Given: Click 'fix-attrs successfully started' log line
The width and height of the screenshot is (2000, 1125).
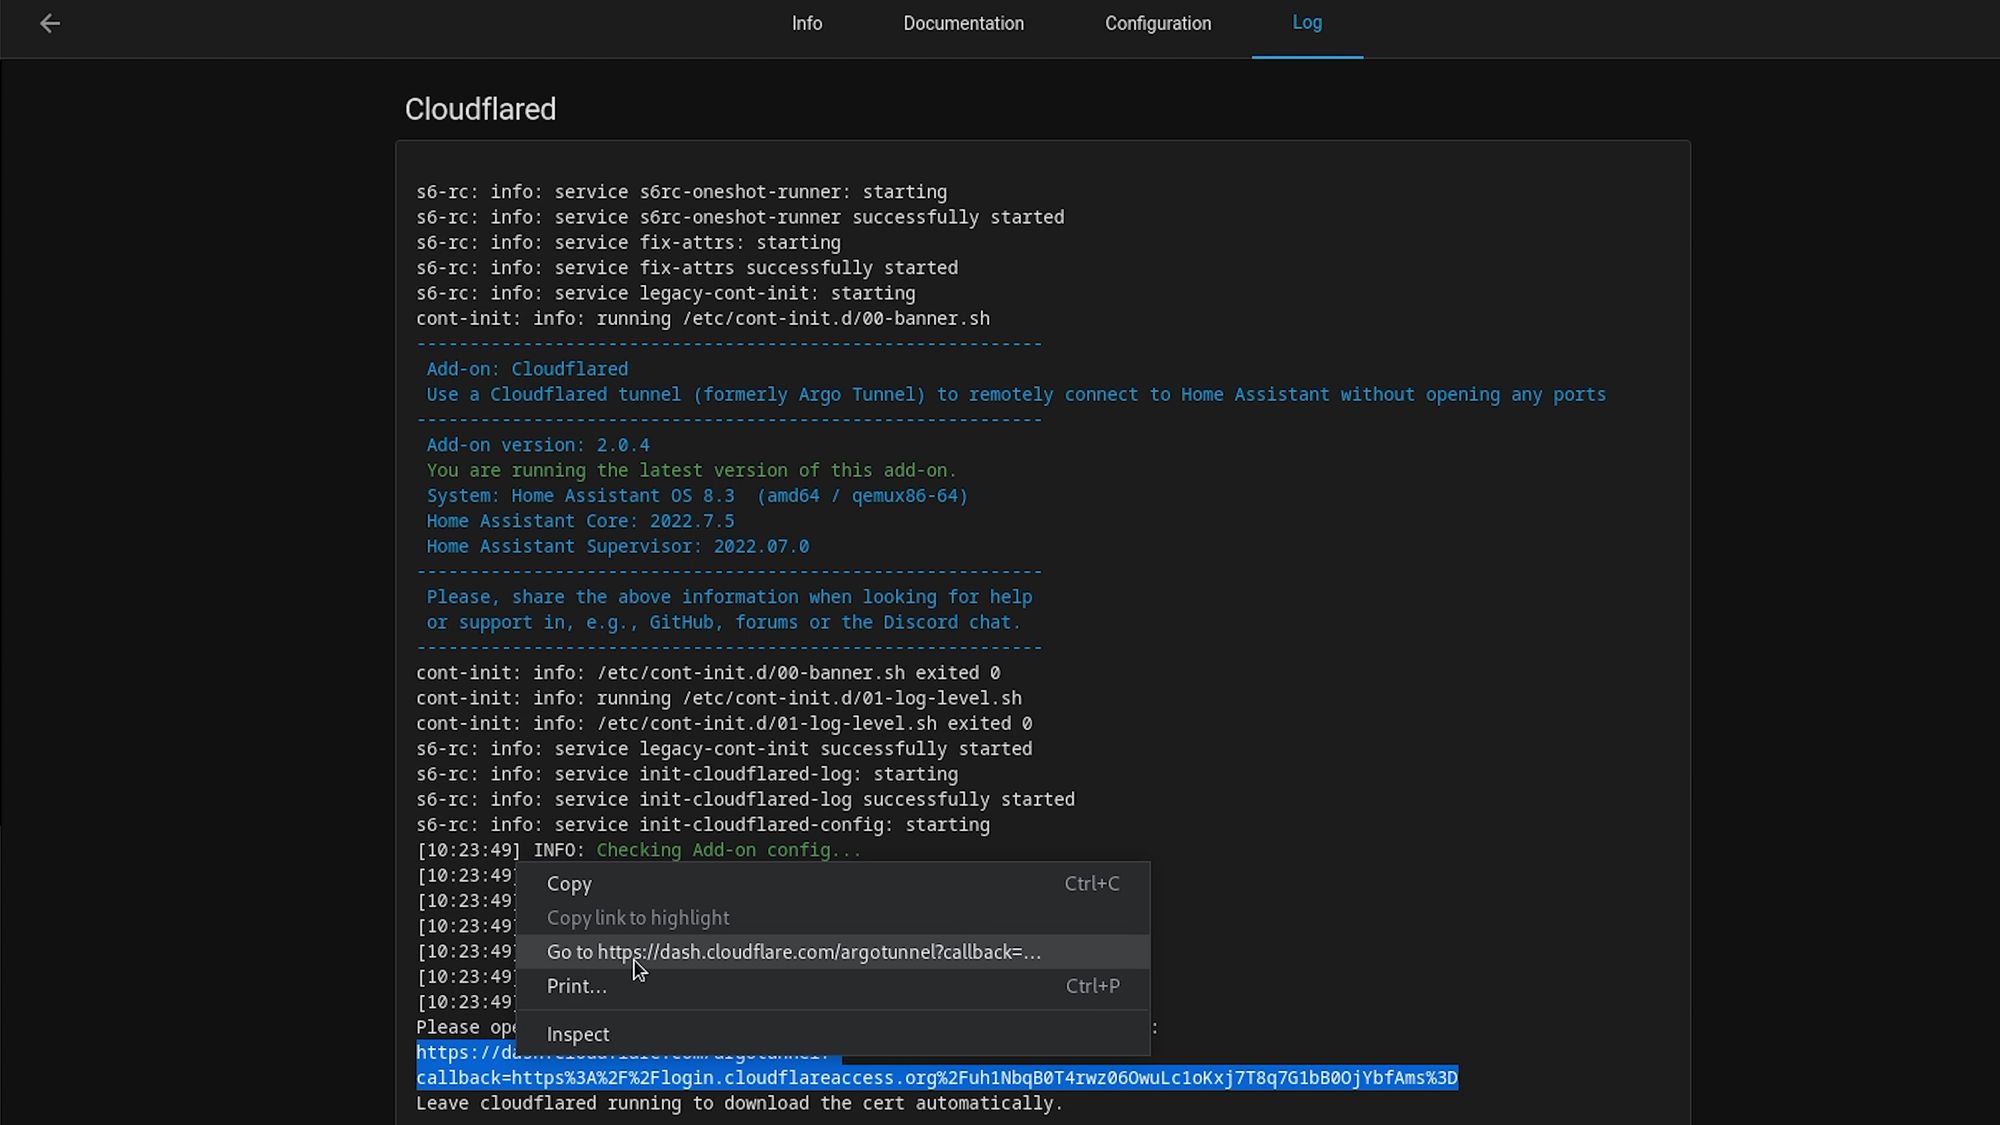Looking at the screenshot, I should (687, 268).
